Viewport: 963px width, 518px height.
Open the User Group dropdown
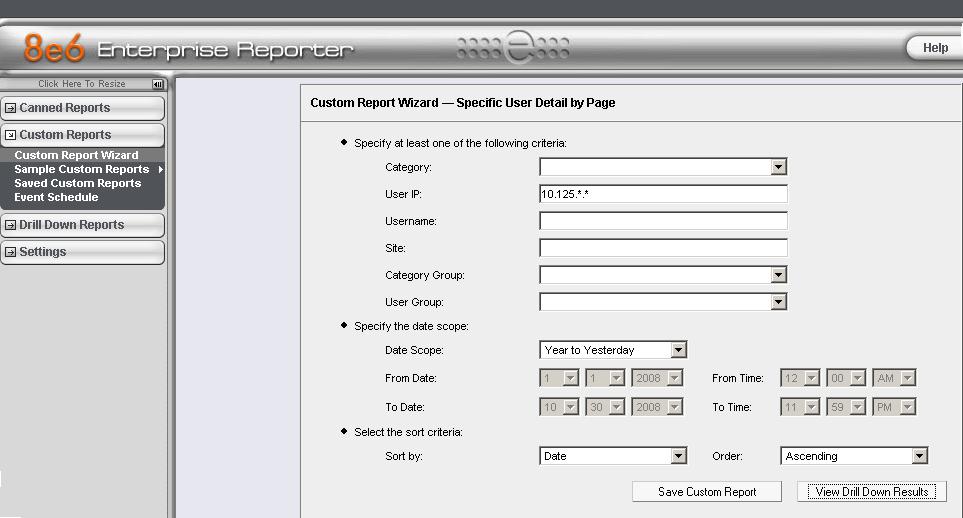point(778,302)
